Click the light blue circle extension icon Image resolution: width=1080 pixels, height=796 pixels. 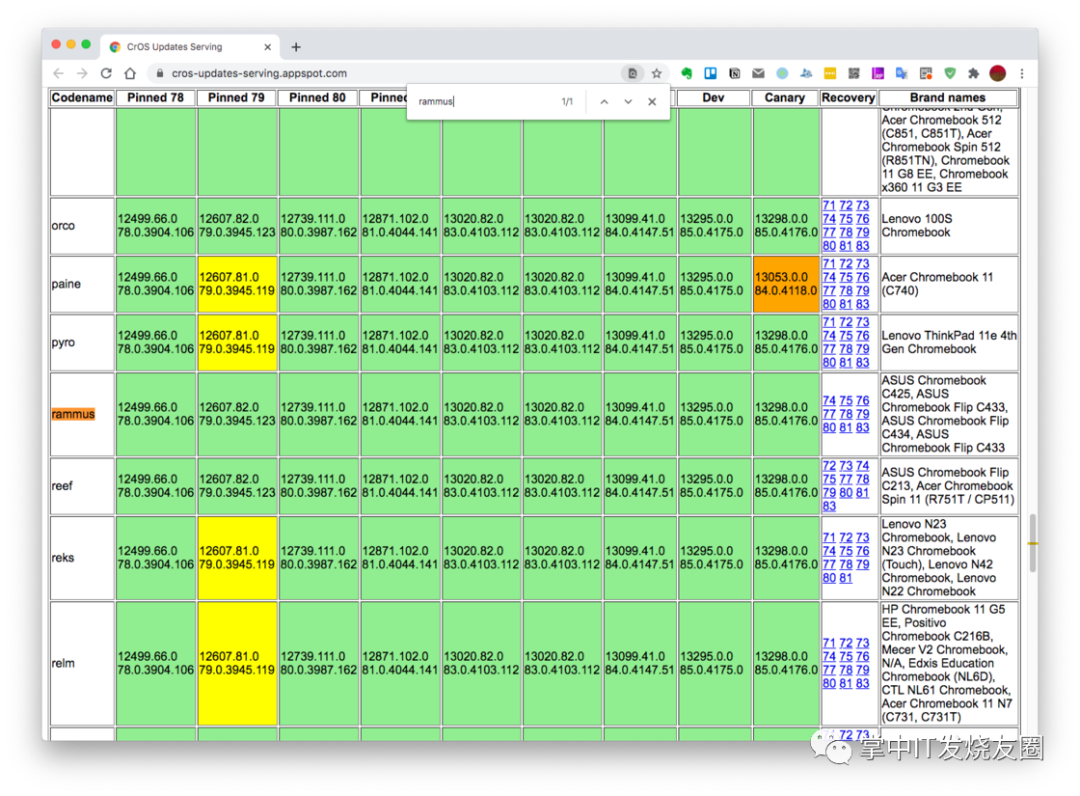click(x=782, y=73)
